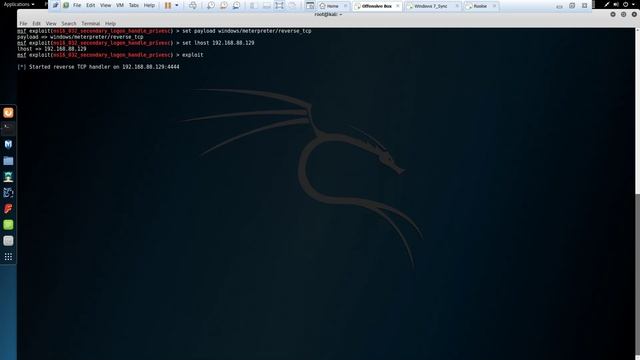Open terminal Edit menu
Image resolution: width=640 pixels, height=360 pixels.
[36, 24]
